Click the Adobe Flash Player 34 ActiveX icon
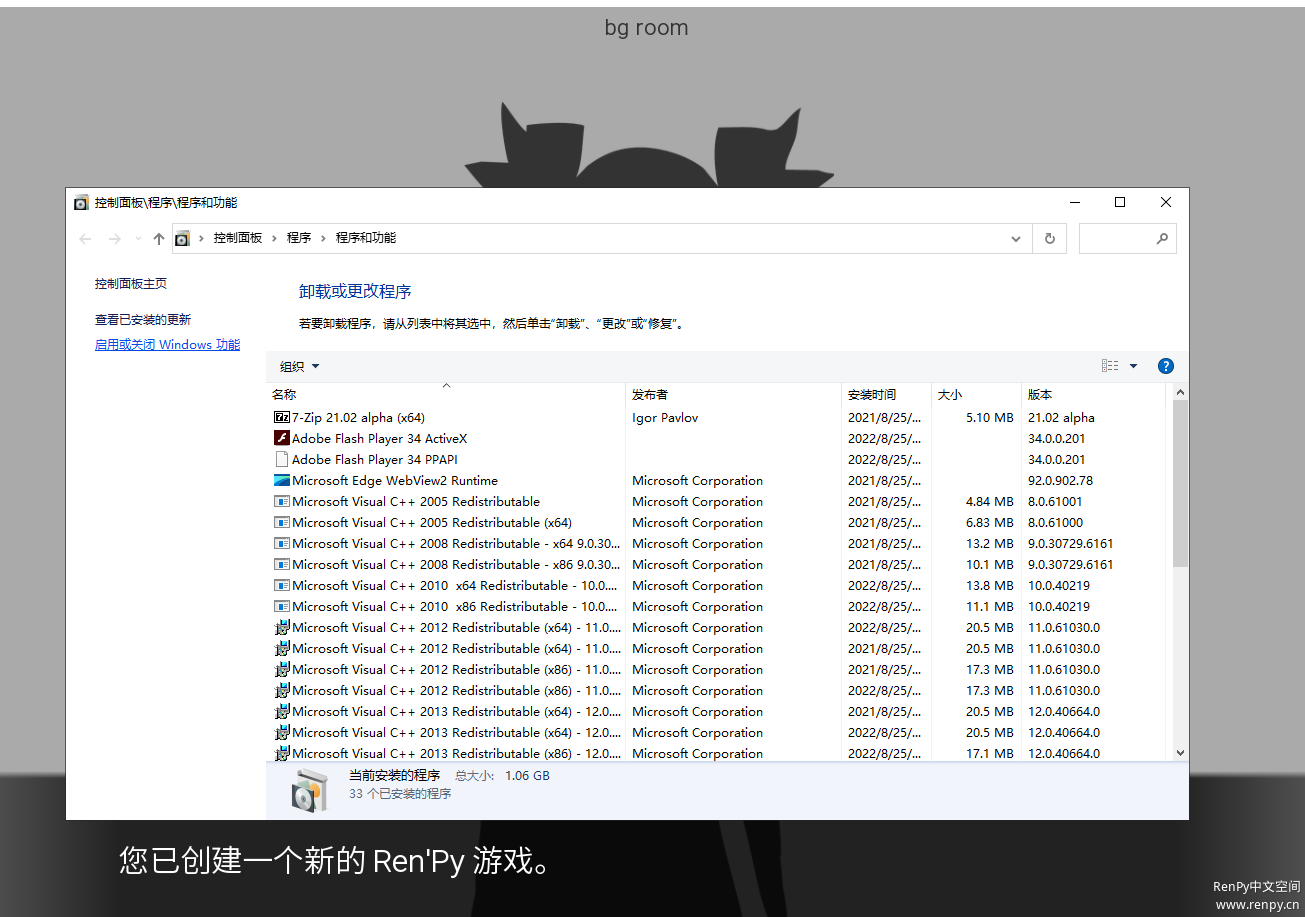The height and width of the screenshot is (917, 1305). [x=281, y=438]
